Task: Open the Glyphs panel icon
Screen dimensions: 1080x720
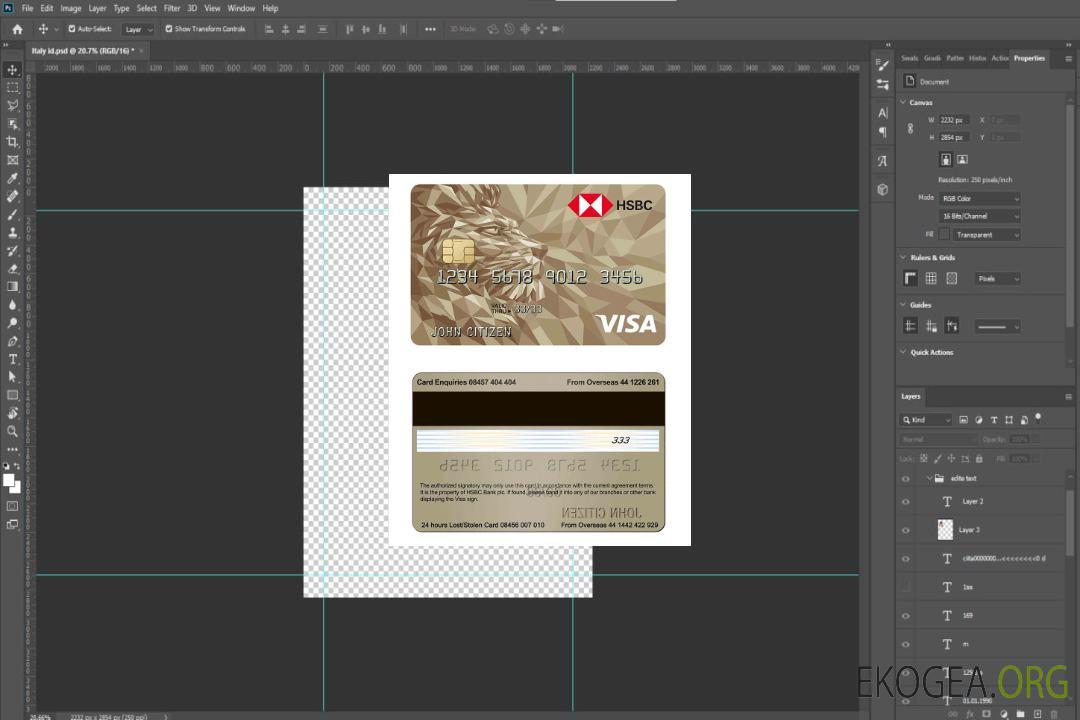Action: click(x=883, y=161)
